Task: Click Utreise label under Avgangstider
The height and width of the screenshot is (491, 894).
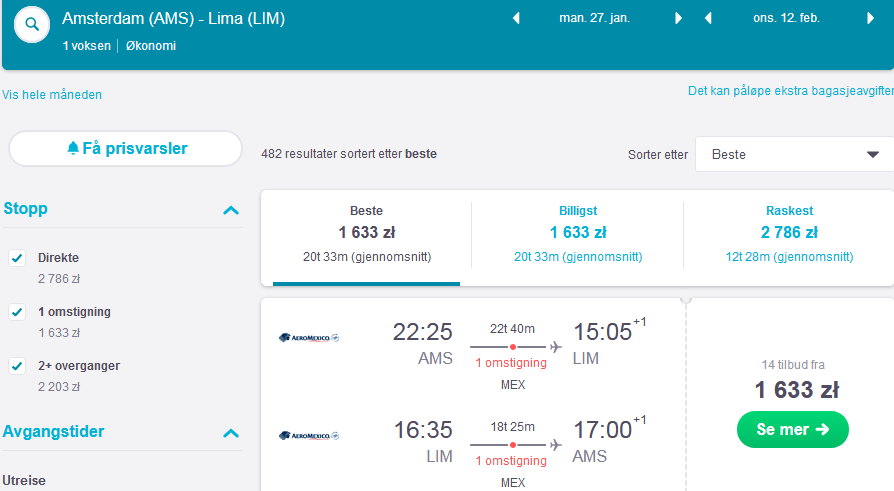Action: 24,481
